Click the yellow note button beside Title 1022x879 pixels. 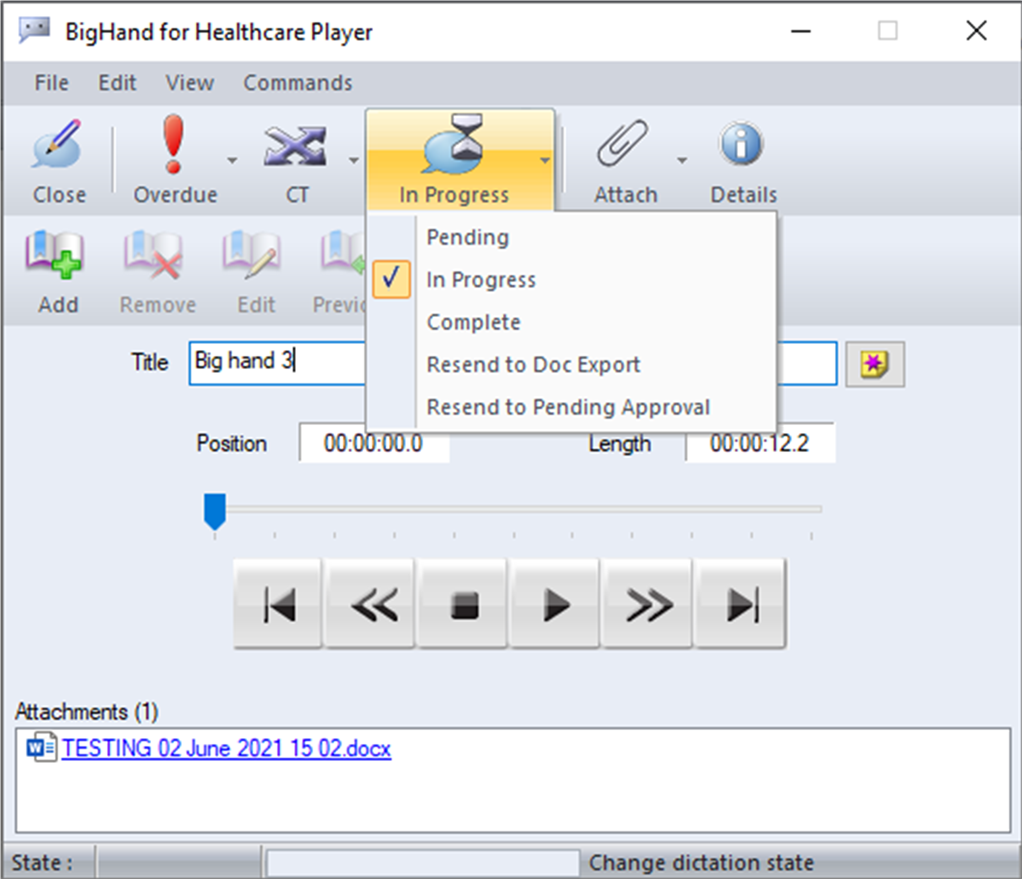pyautogui.click(x=875, y=364)
